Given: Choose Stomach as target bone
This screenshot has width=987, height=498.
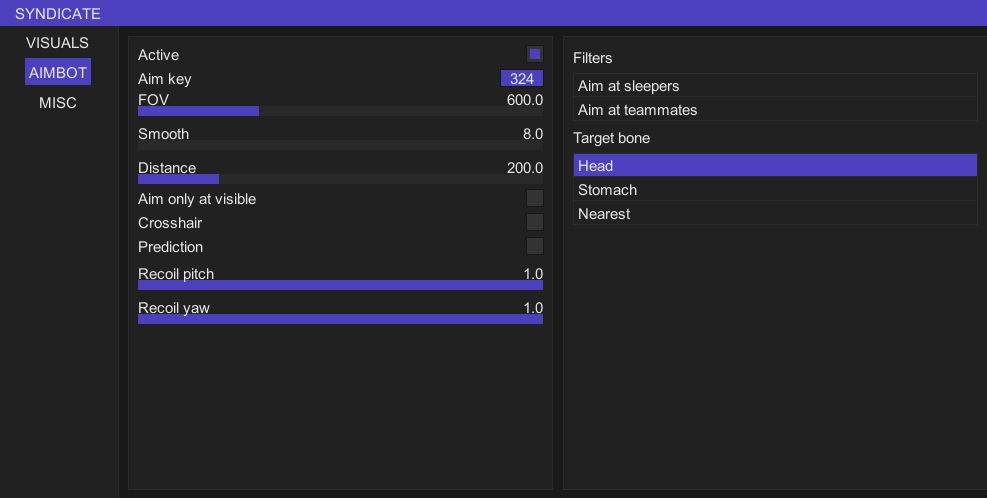Looking at the screenshot, I should click(x=775, y=190).
